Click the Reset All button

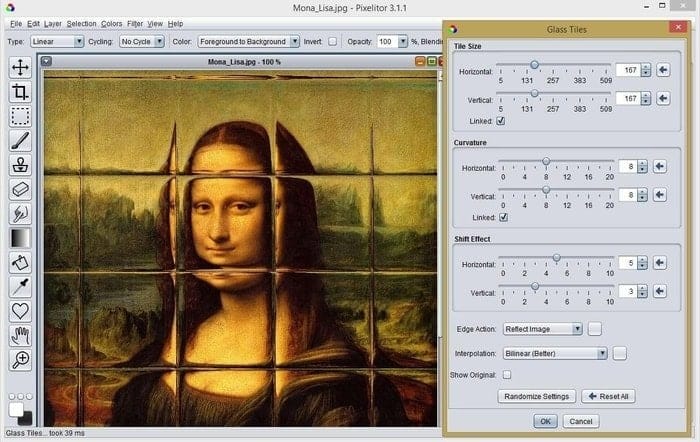point(608,396)
